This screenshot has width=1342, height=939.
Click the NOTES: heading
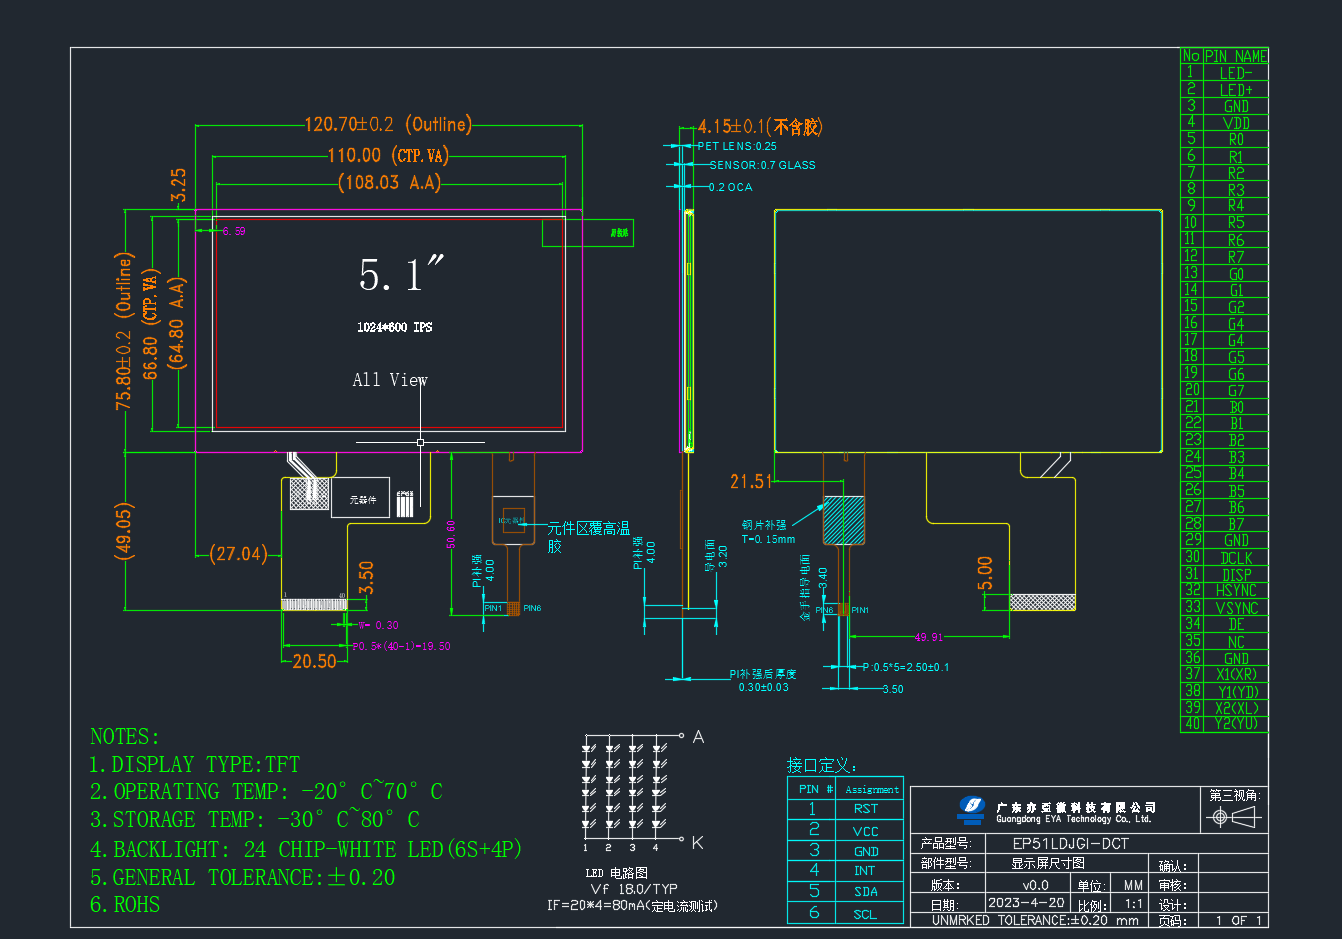pos(125,737)
